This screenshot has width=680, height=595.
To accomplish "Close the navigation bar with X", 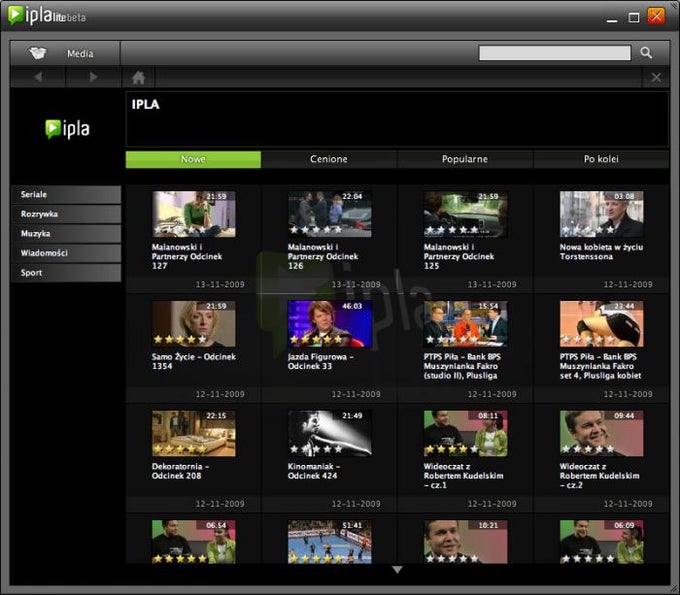I will point(656,78).
